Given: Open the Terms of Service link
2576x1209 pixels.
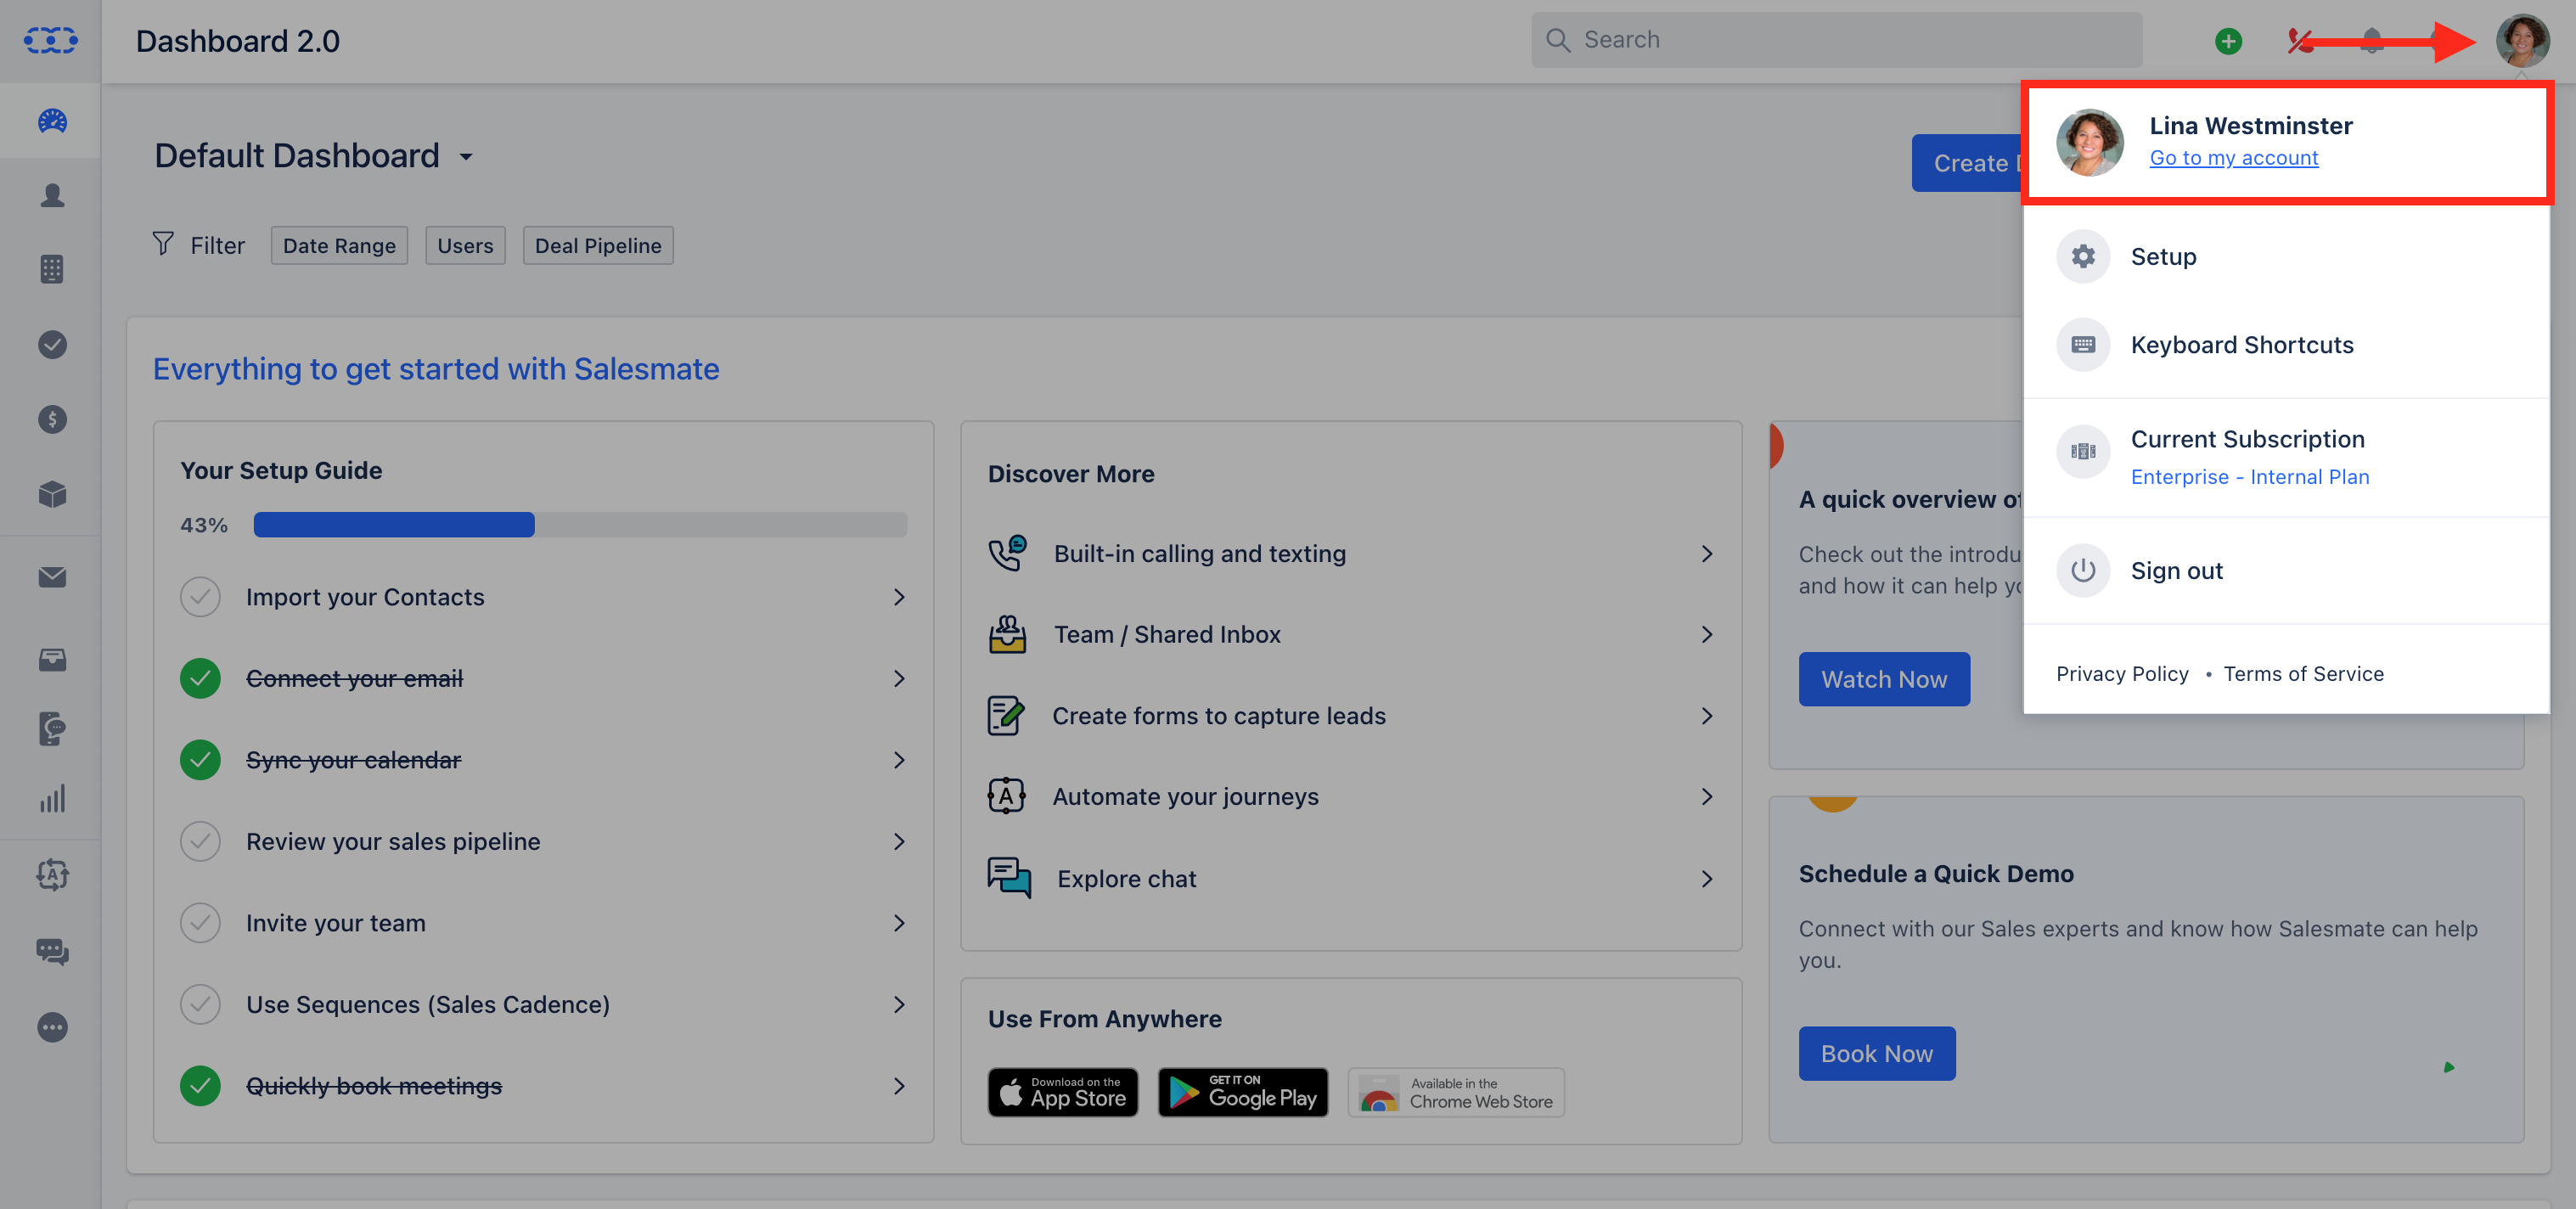Looking at the screenshot, I should (x=2303, y=674).
